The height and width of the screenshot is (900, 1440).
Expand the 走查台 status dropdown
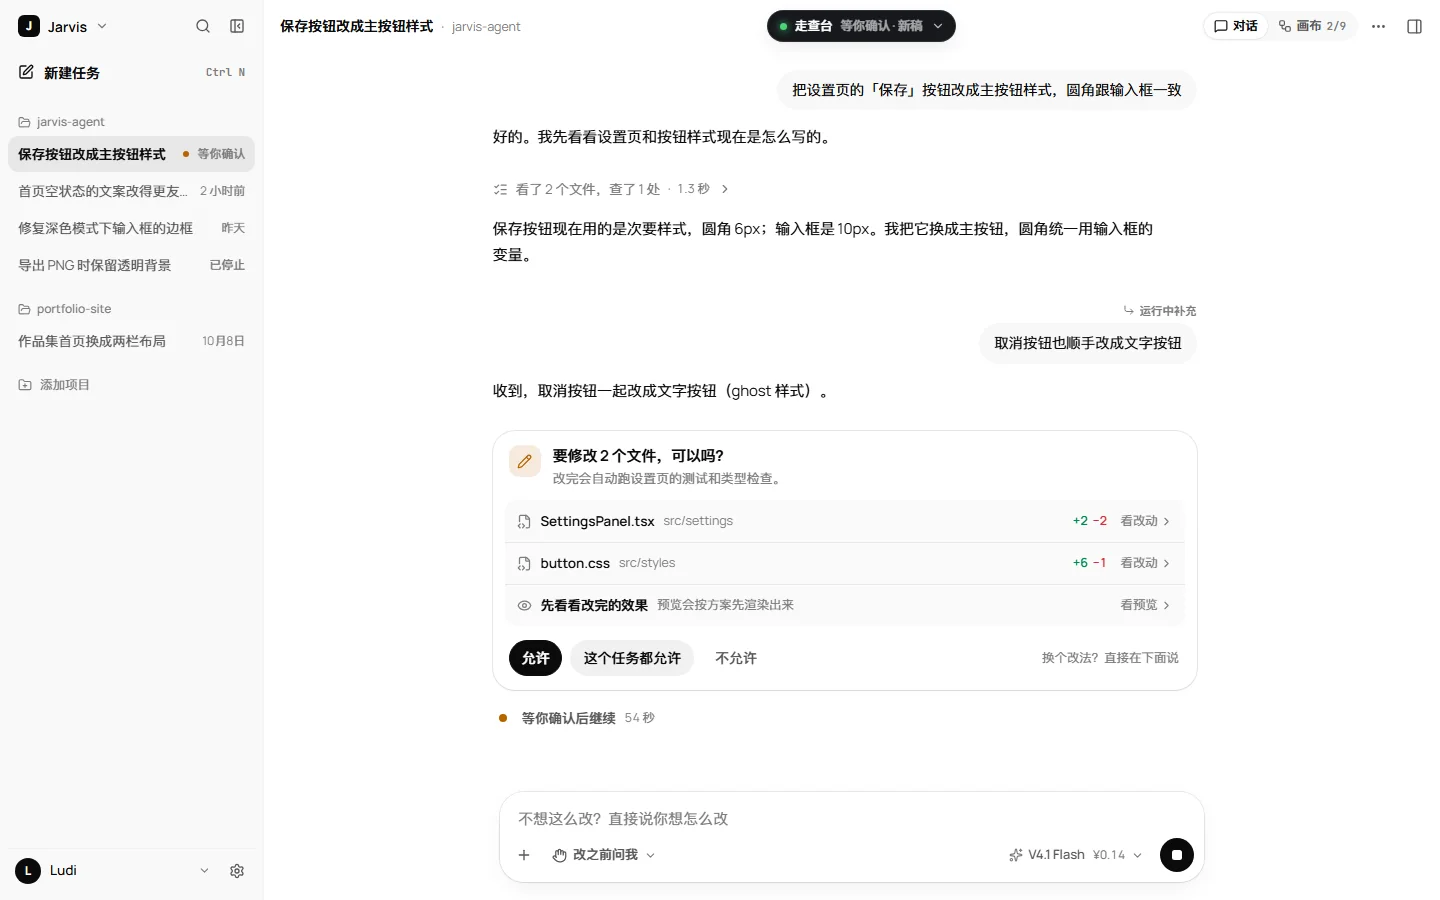[x=861, y=26]
